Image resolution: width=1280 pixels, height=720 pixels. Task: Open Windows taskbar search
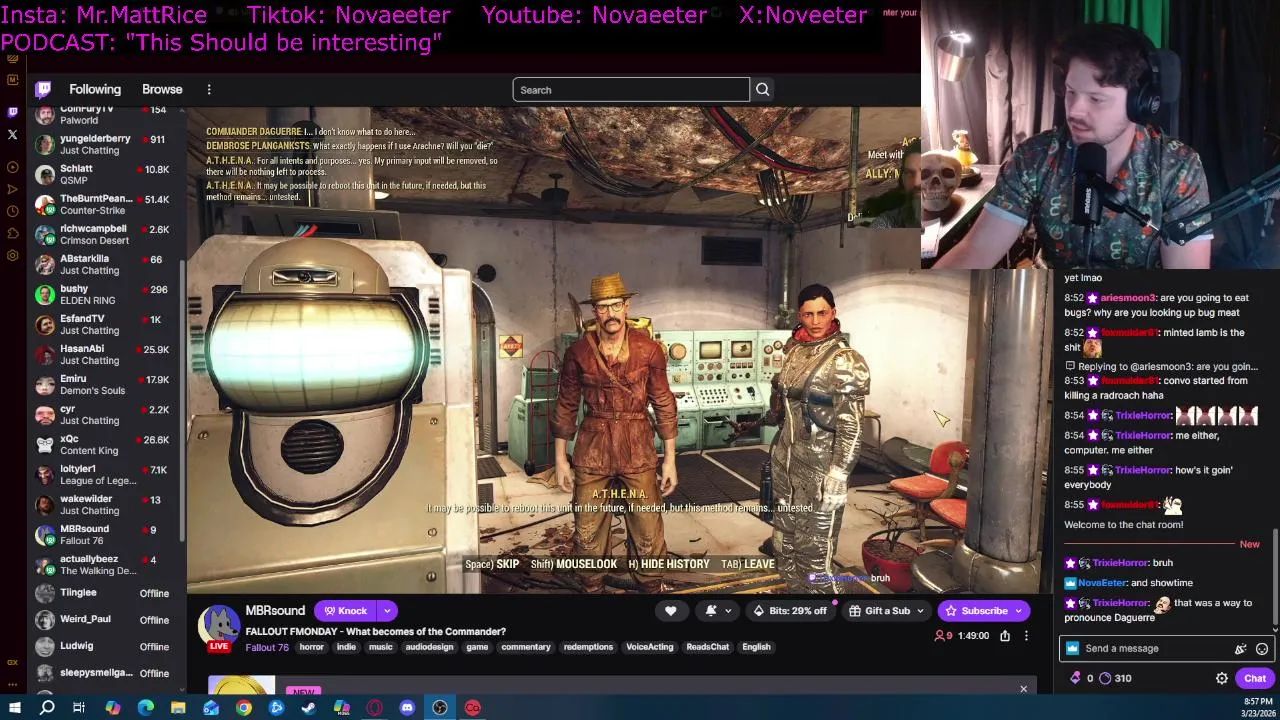click(x=47, y=708)
